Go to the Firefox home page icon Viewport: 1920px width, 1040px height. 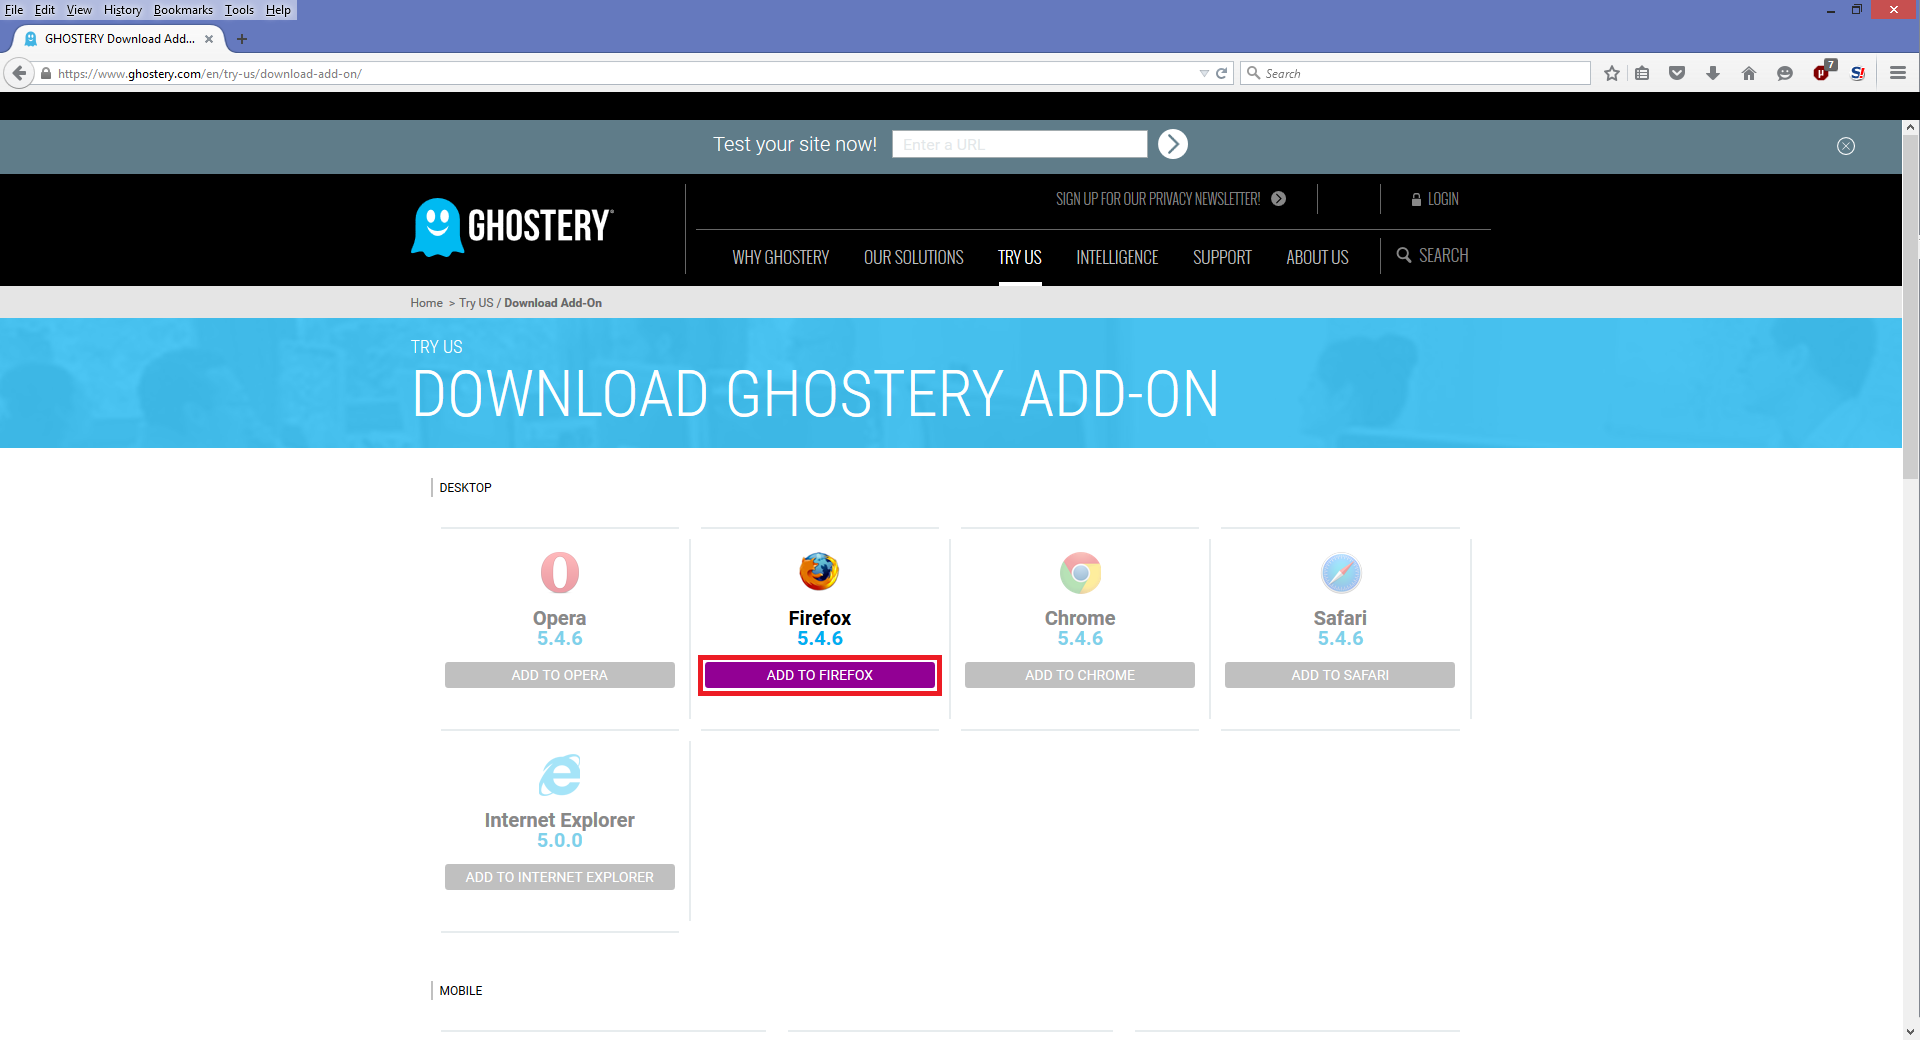[x=1749, y=73]
